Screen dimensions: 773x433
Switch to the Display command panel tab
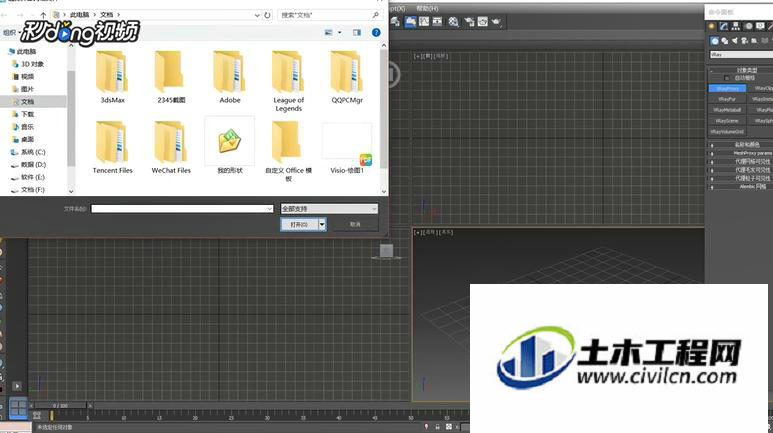pyautogui.click(x=761, y=26)
